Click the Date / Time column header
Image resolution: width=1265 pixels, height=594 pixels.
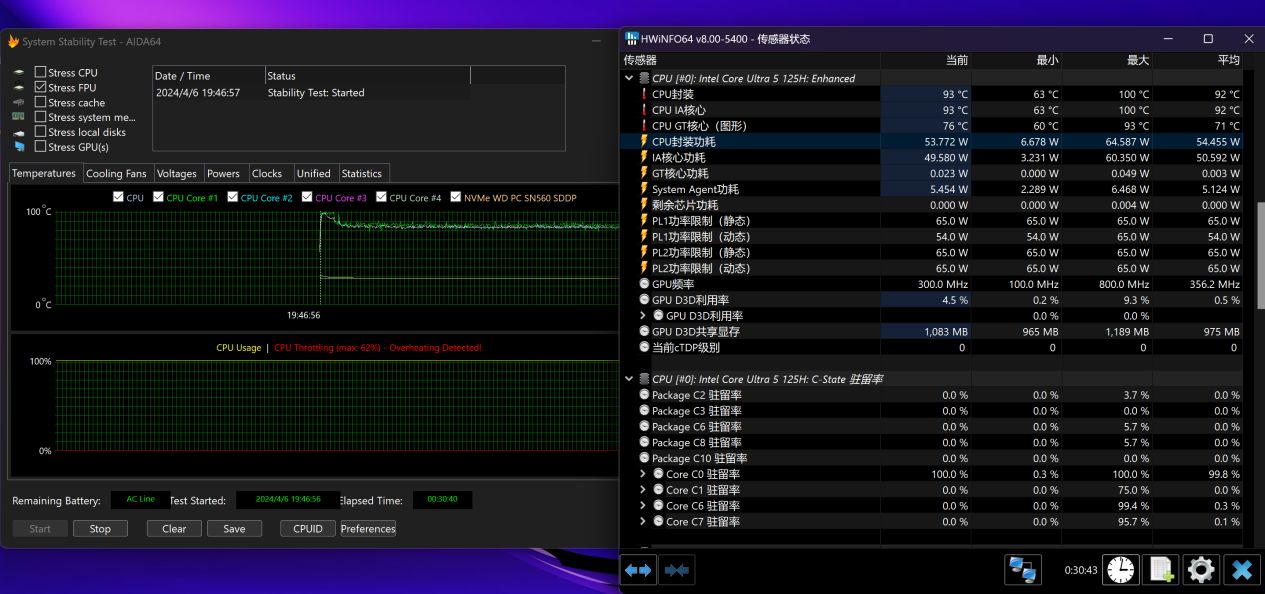pos(208,76)
